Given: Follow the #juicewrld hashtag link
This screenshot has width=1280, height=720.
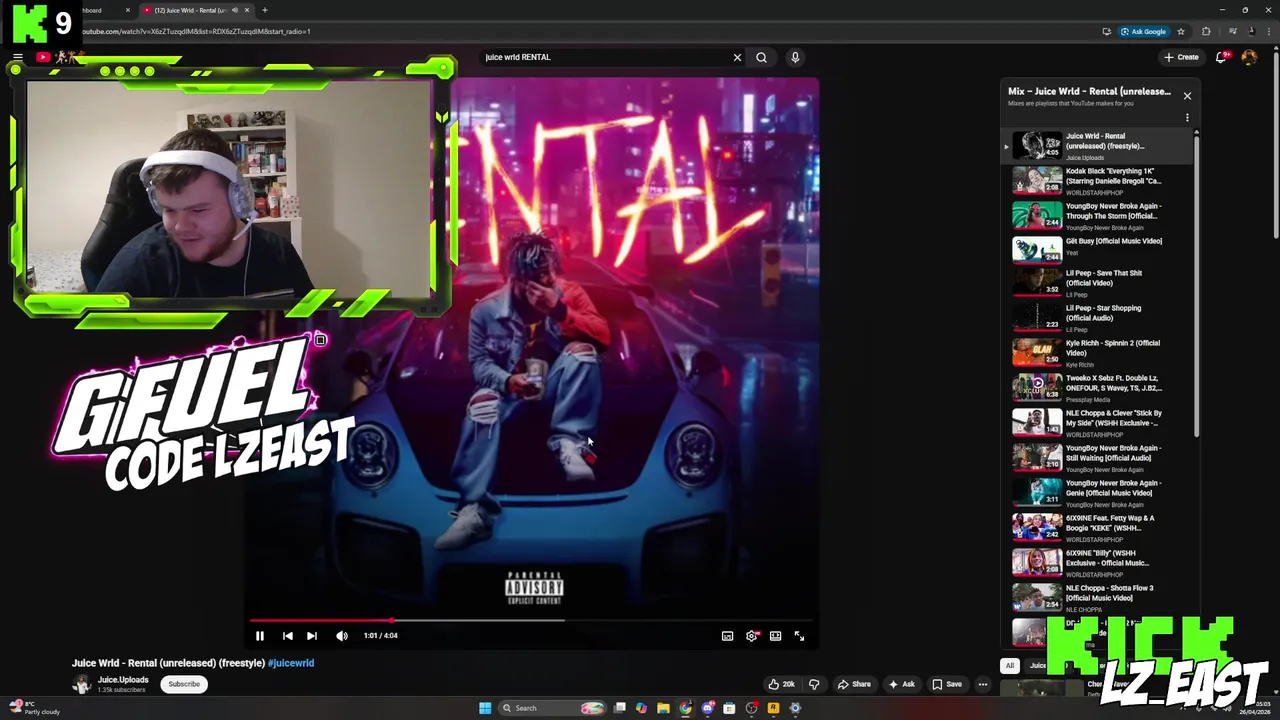Looking at the screenshot, I should click(x=291, y=663).
